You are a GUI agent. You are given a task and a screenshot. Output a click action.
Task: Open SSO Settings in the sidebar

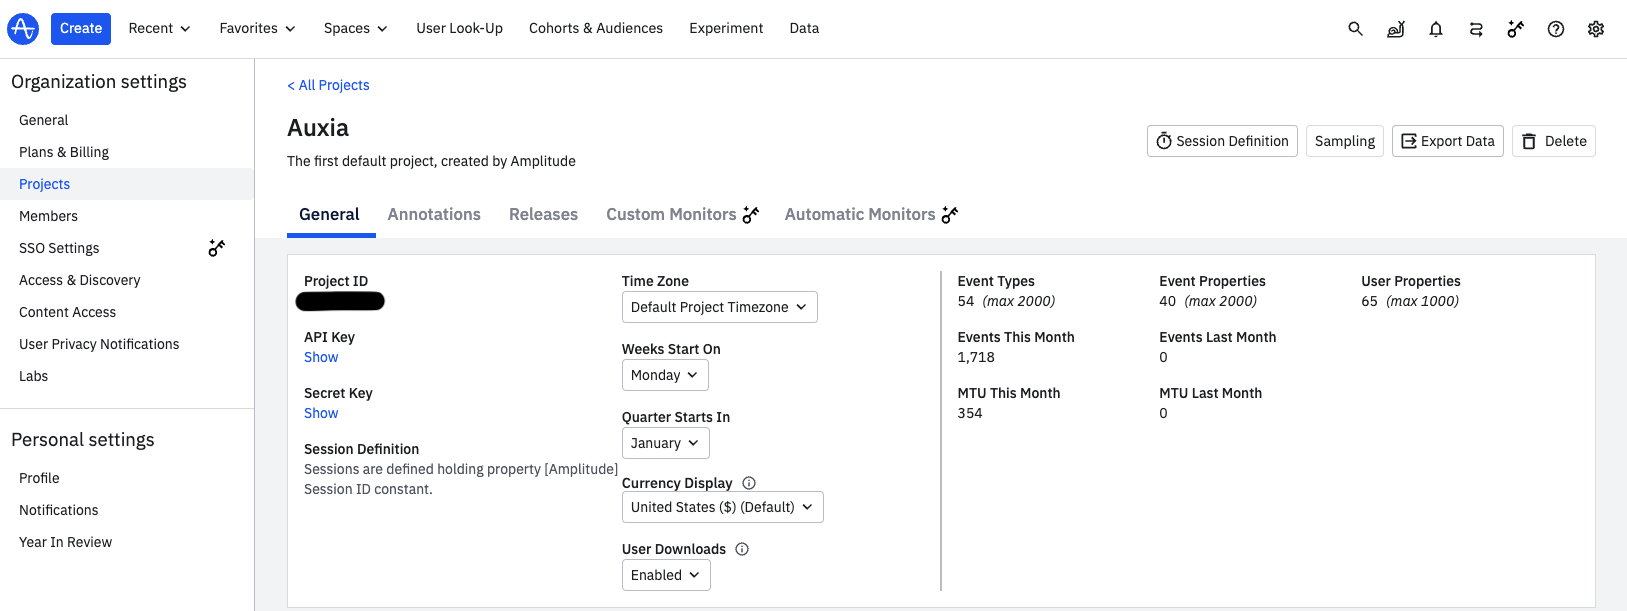[60, 248]
